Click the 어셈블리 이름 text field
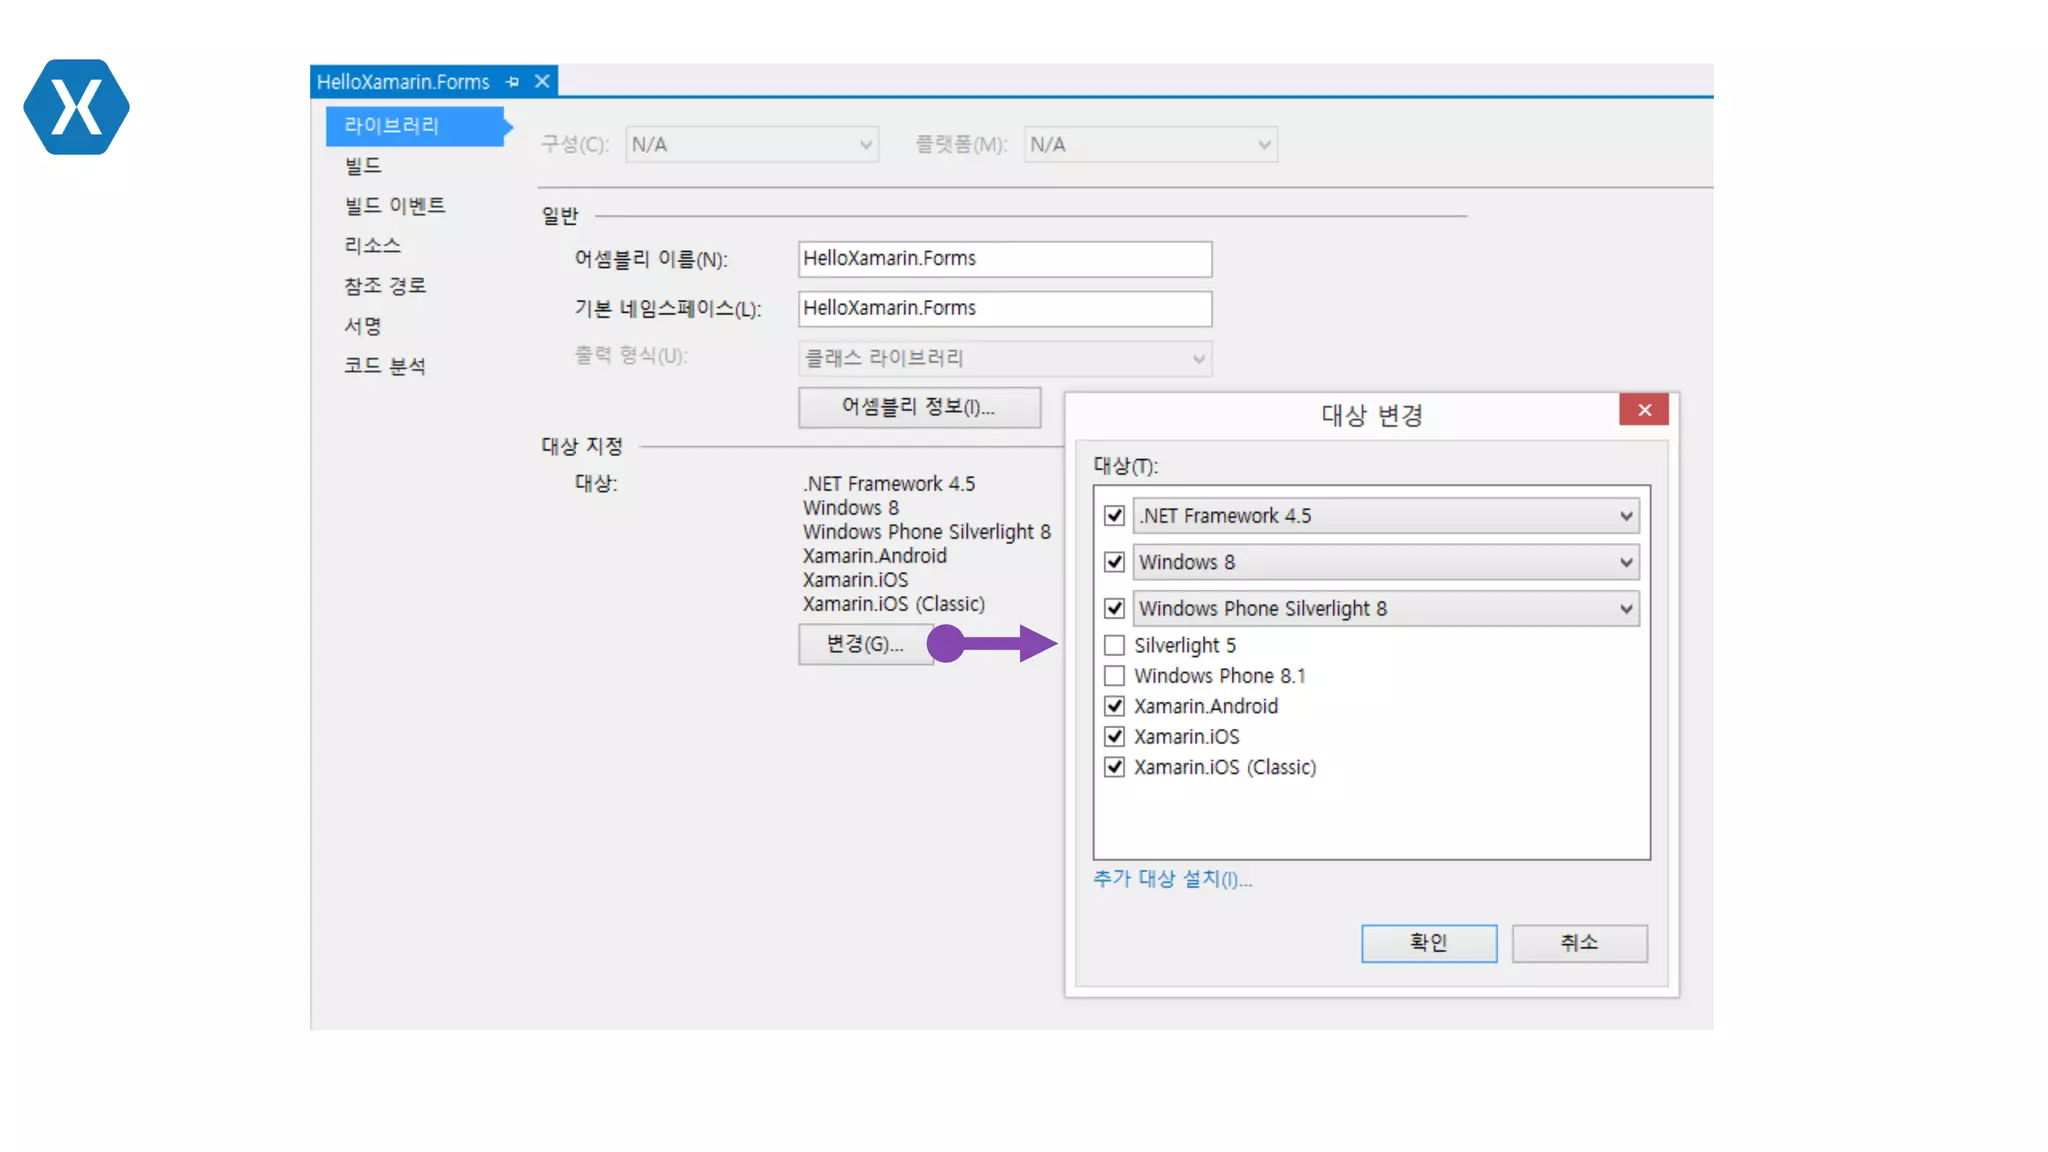Screen dimensions: 2048x1152 1004,259
